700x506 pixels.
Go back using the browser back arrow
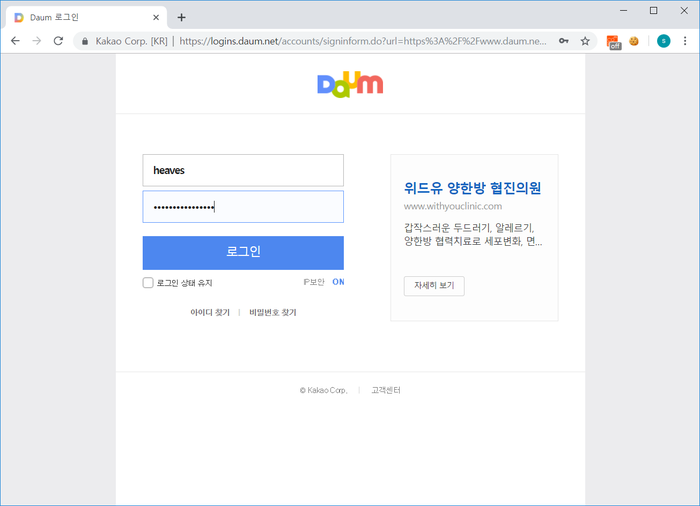click(x=15, y=41)
